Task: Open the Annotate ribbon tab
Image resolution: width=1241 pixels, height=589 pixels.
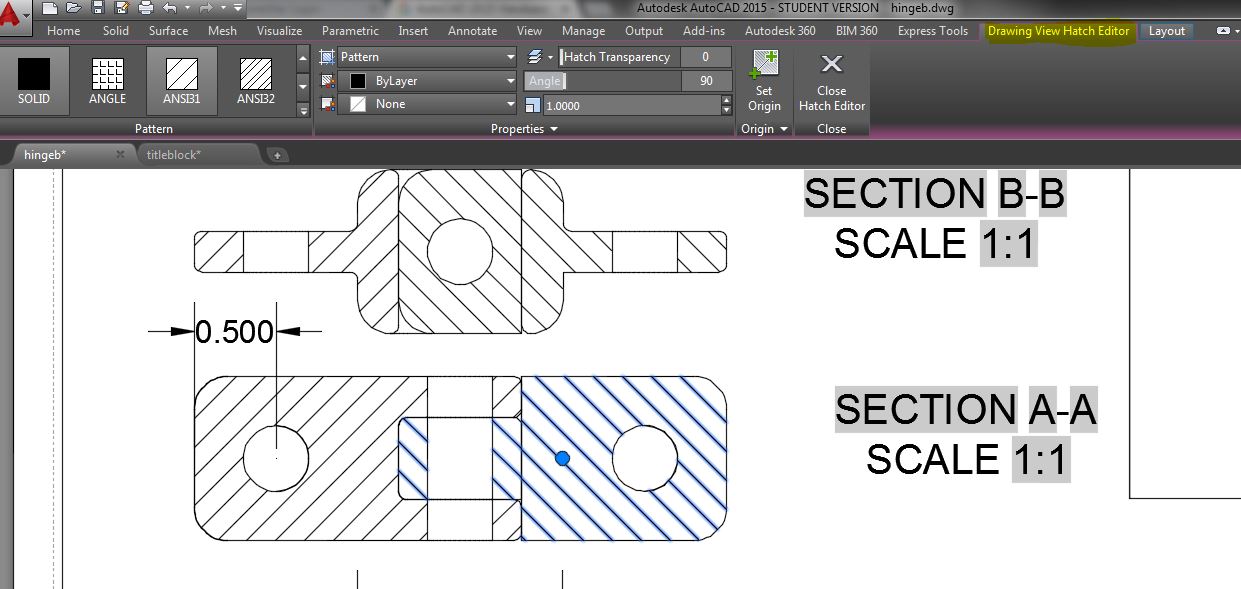Action: 472,31
